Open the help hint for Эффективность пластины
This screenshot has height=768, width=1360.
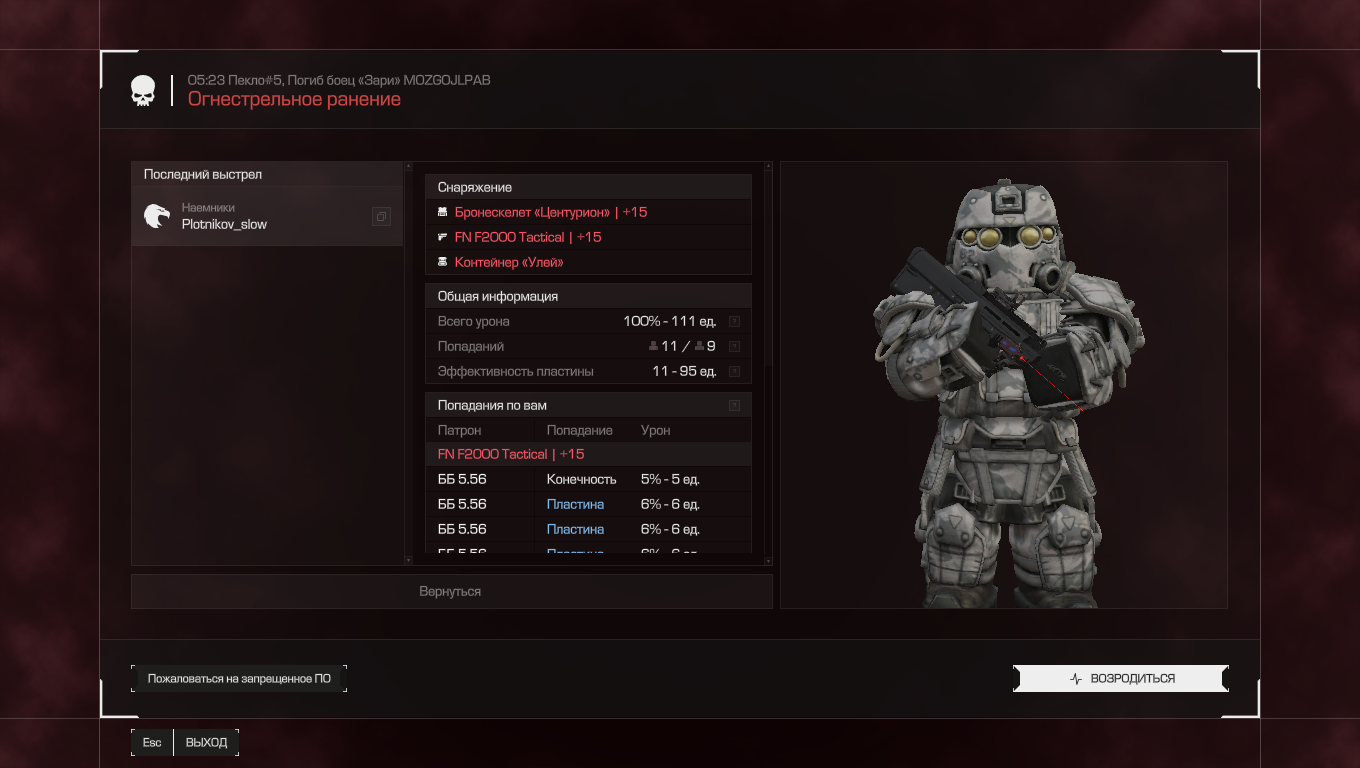click(x=734, y=371)
